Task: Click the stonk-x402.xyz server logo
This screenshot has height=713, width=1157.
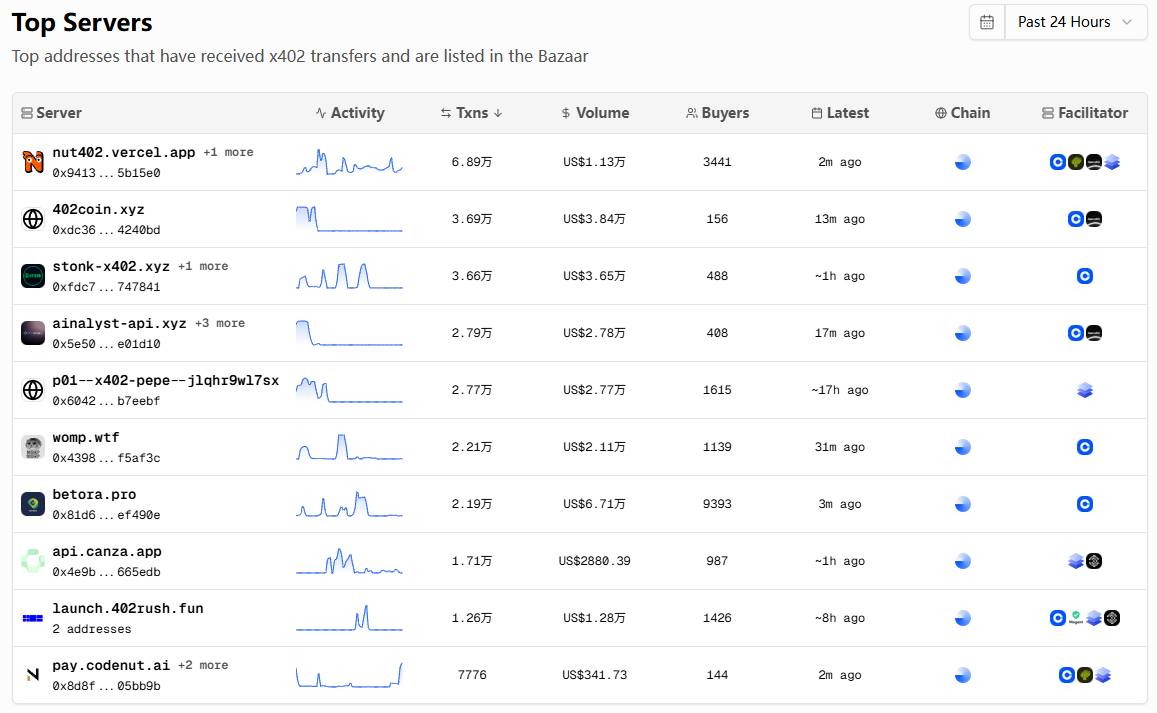Action: (x=33, y=276)
